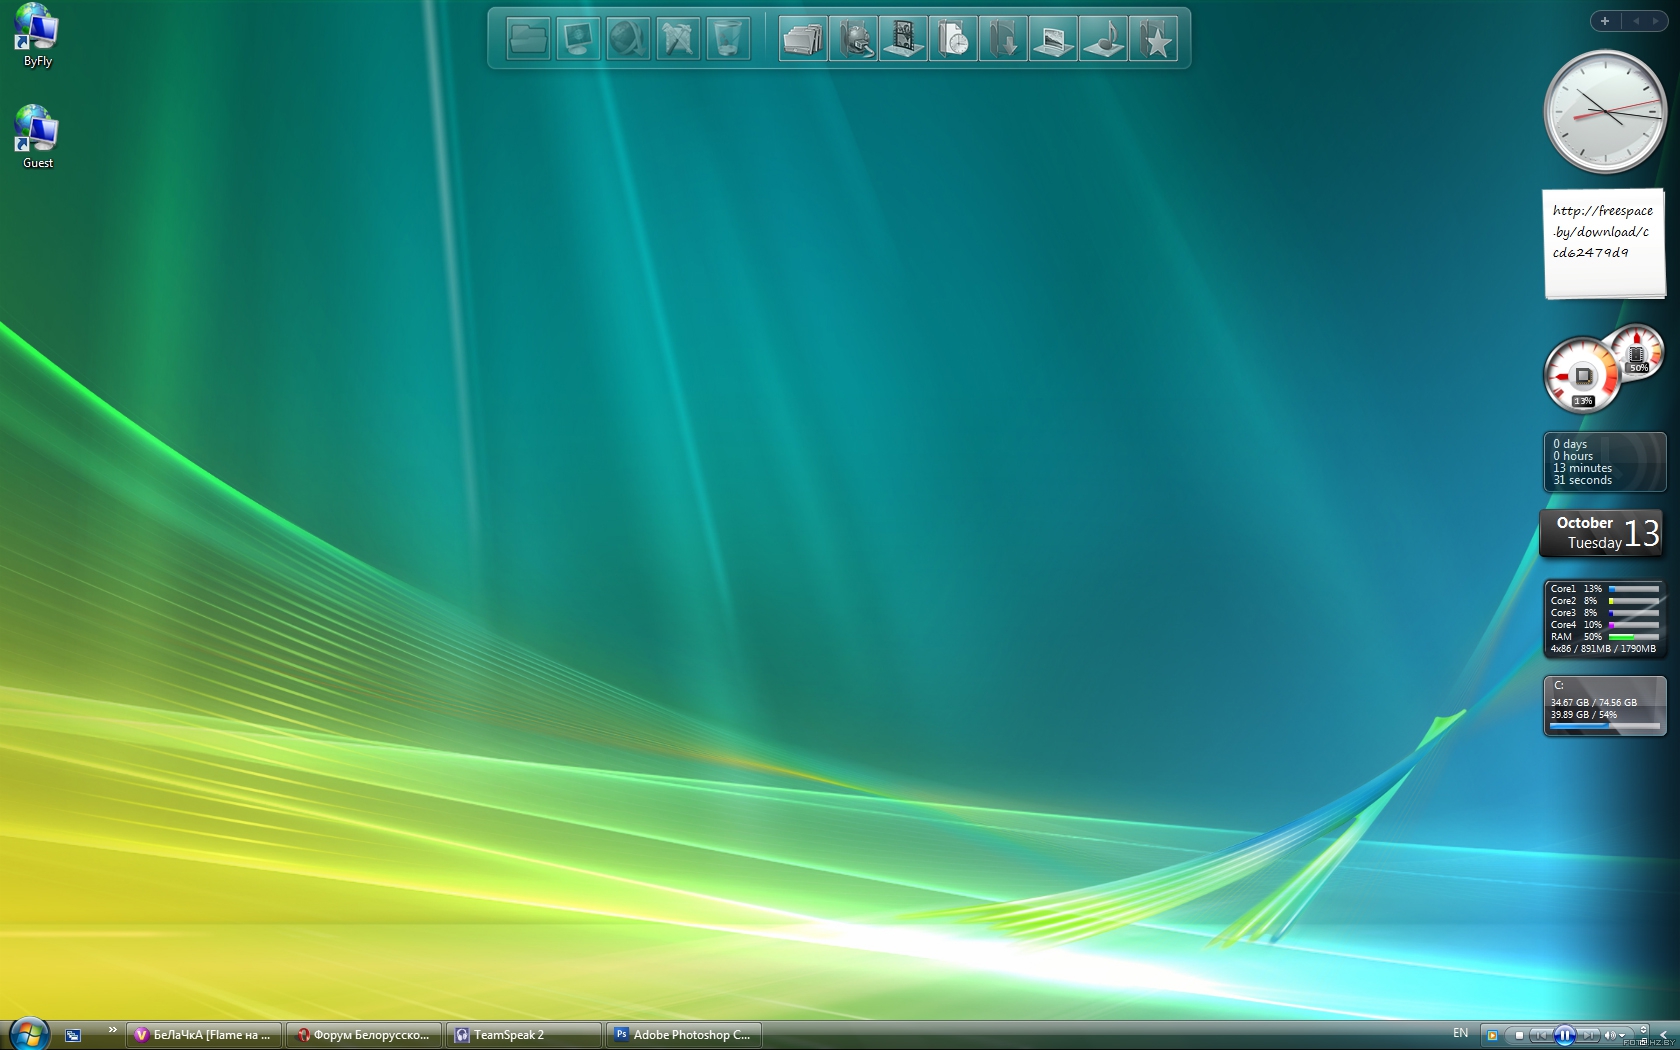1680x1050 pixels.
Task: Open the ByFly desktop shortcut
Action: pyautogui.click(x=37, y=35)
